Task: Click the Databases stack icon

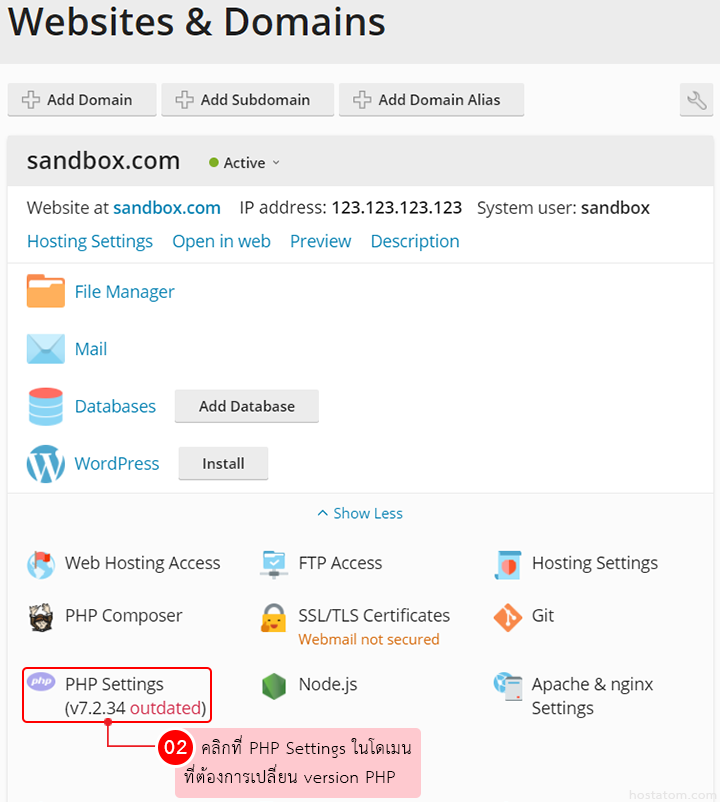Action: (46, 407)
